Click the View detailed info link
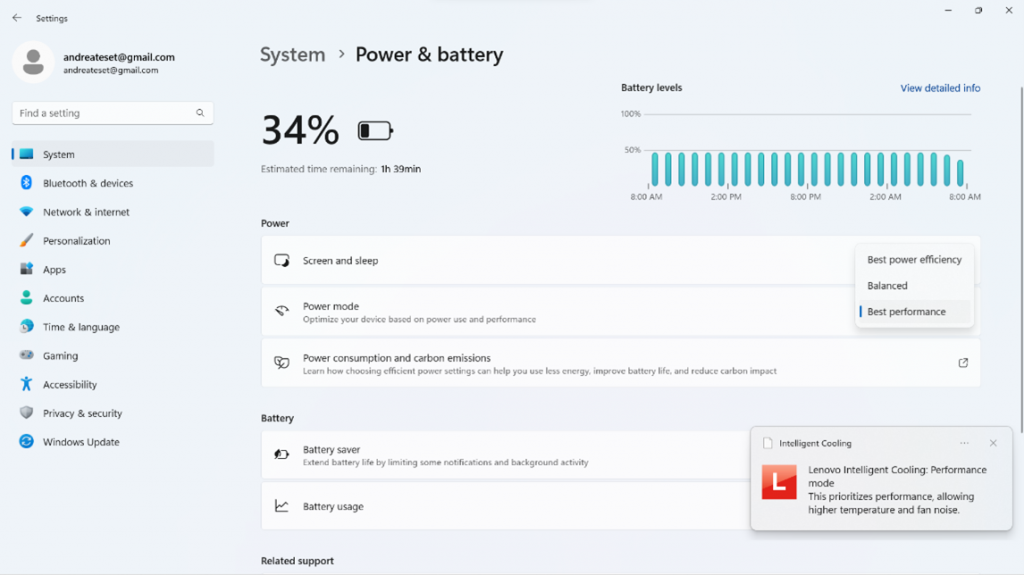The width and height of the screenshot is (1024, 575). point(940,88)
